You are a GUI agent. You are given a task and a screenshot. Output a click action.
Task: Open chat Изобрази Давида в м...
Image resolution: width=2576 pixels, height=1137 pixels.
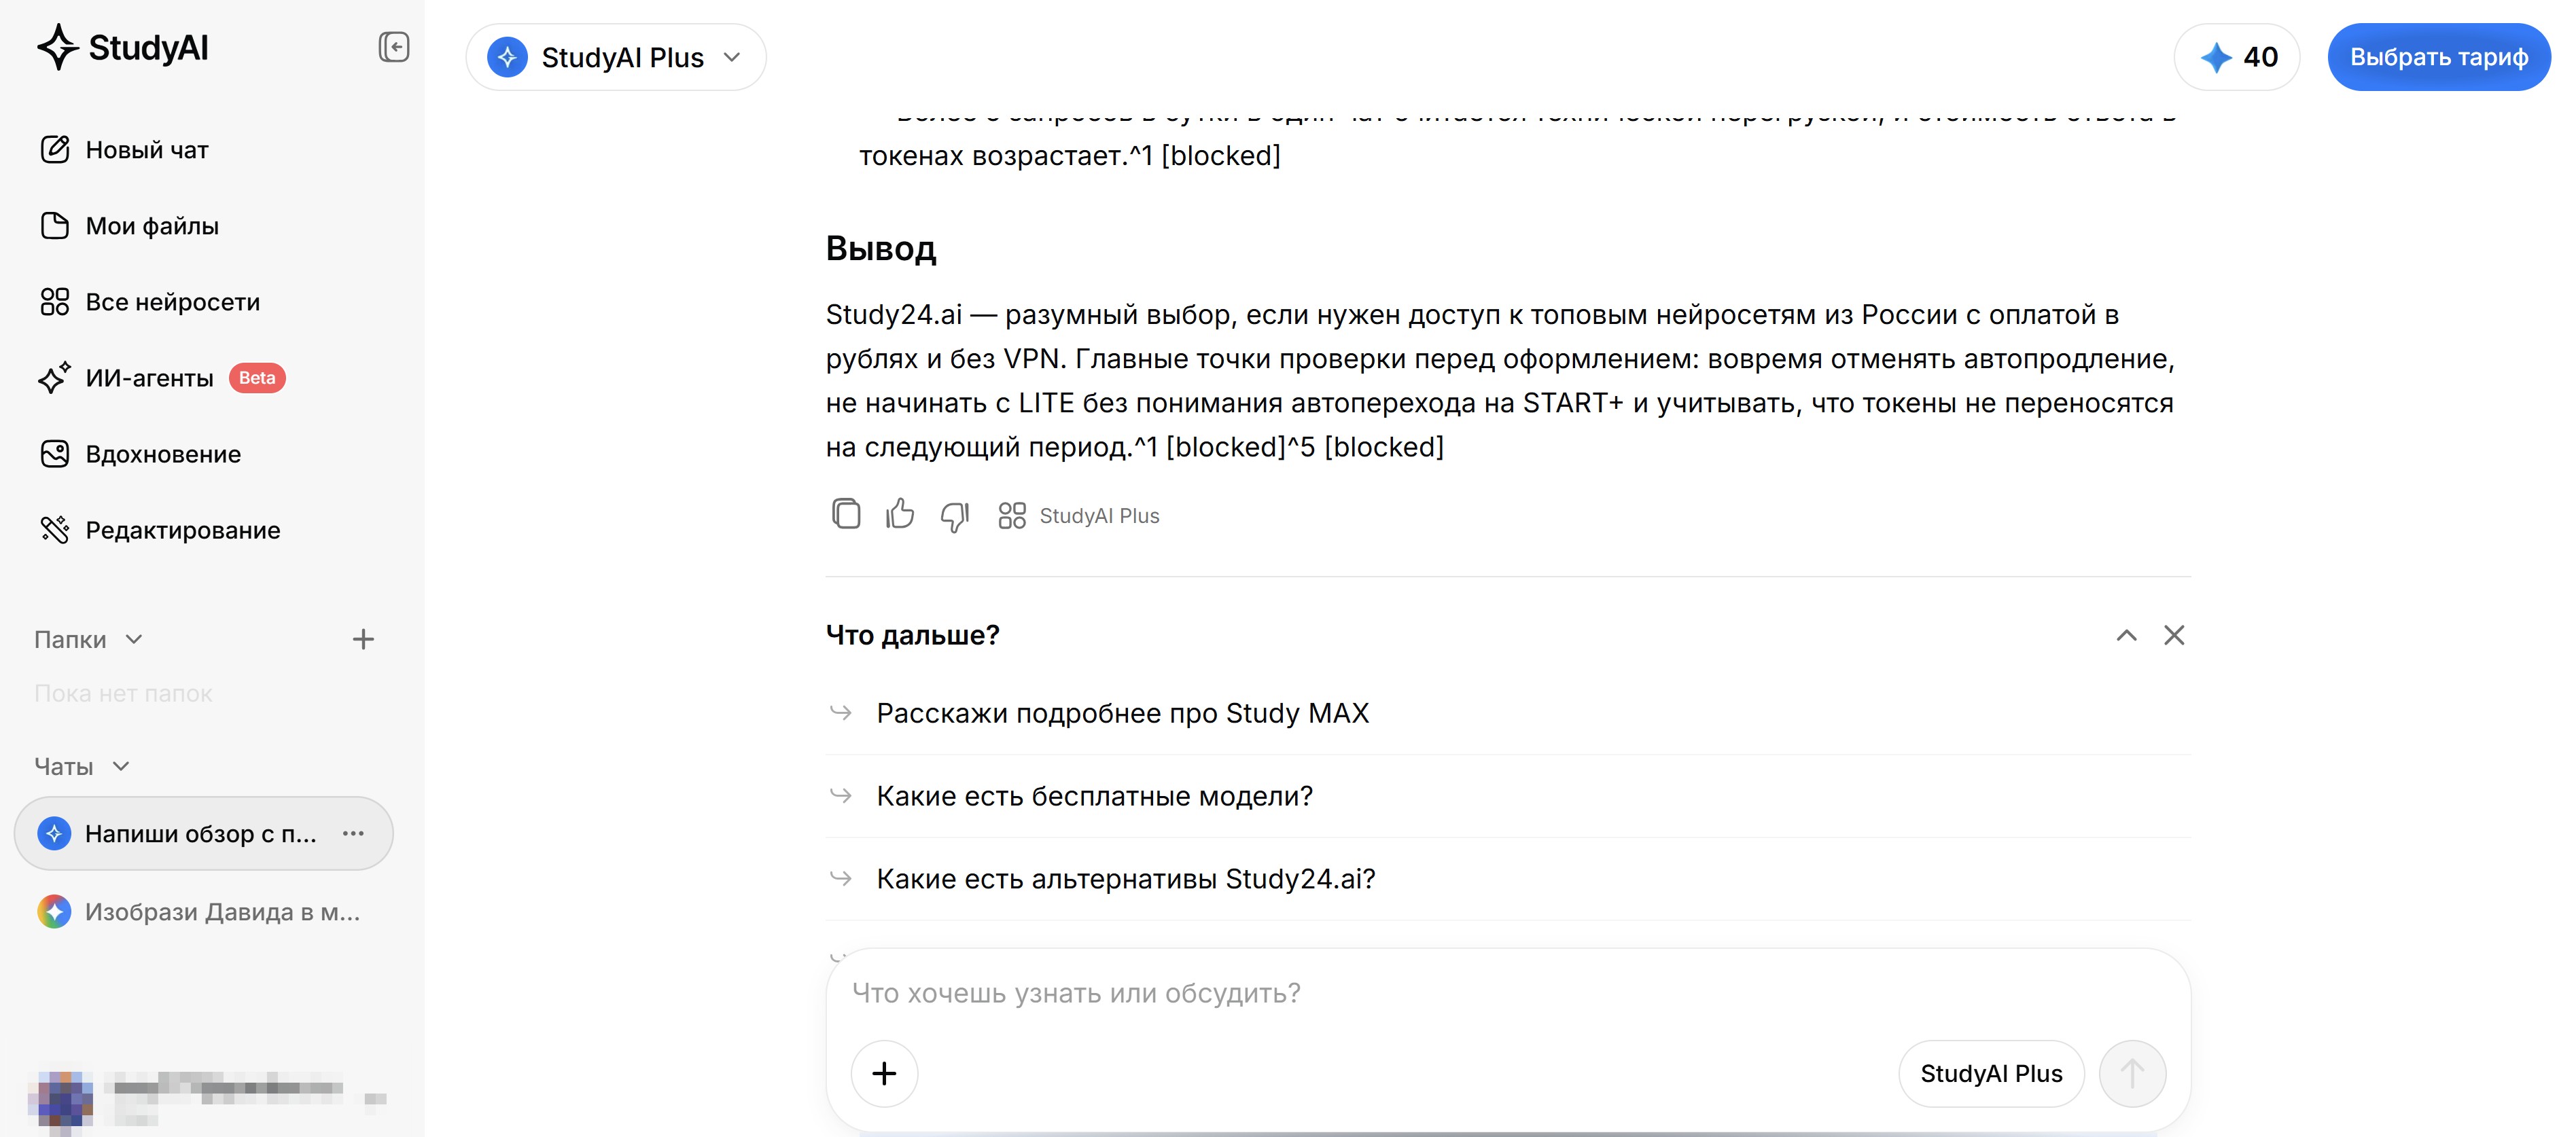(203, 911)
